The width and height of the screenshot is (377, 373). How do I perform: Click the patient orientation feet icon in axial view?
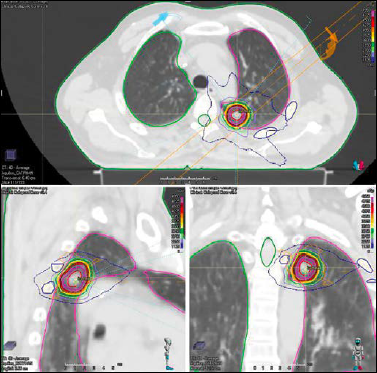pyautogui.click(x=359, y=165)
